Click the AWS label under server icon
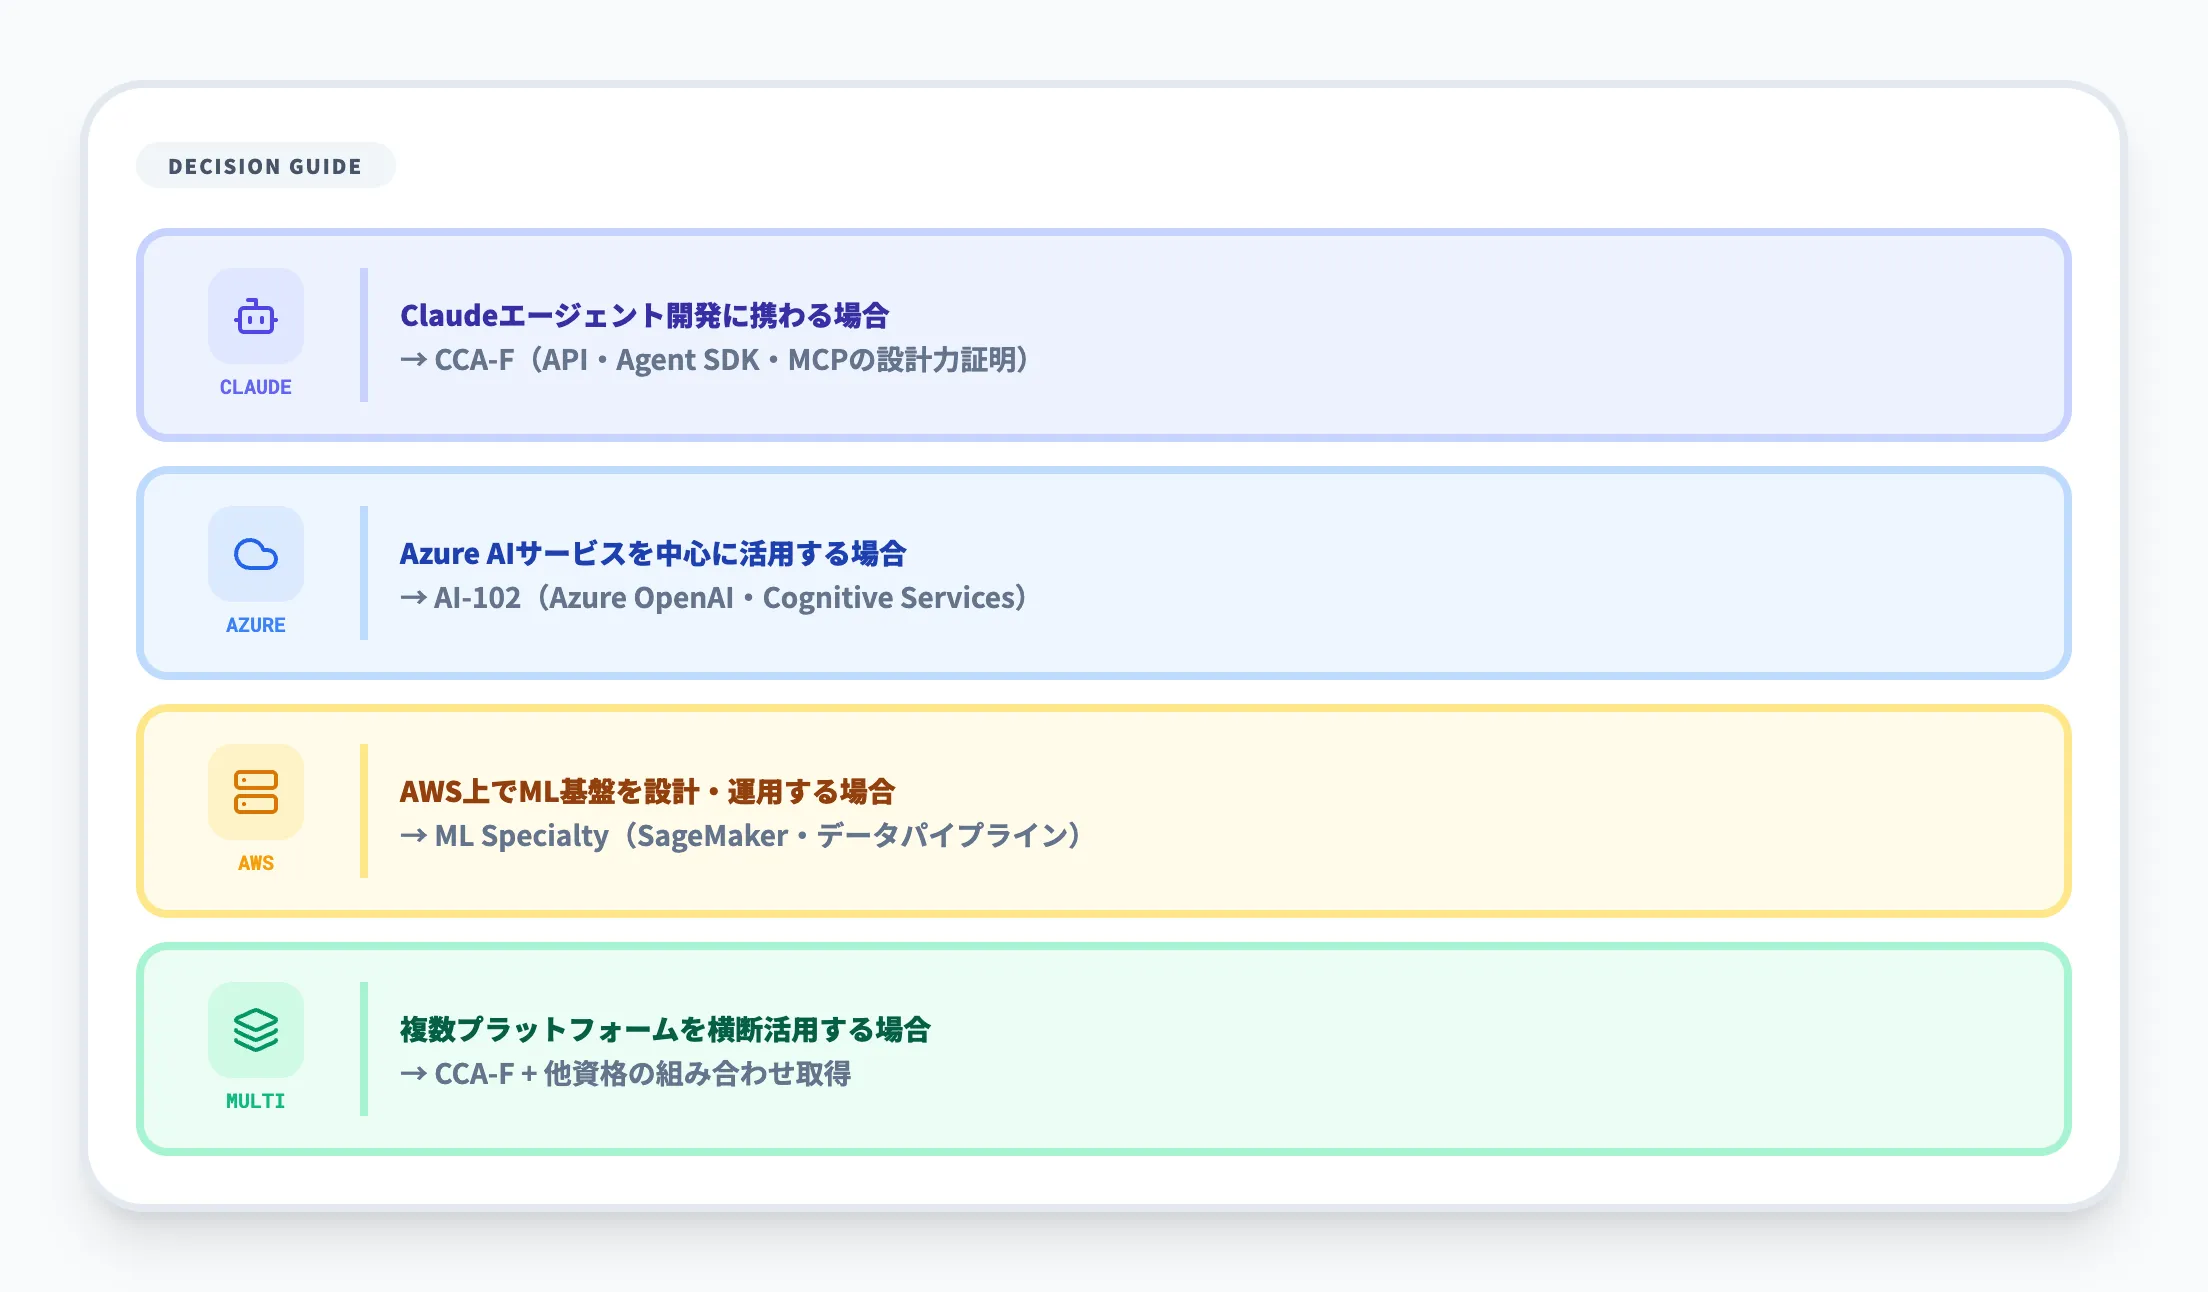The image size is (2208, 1292). 256,863
